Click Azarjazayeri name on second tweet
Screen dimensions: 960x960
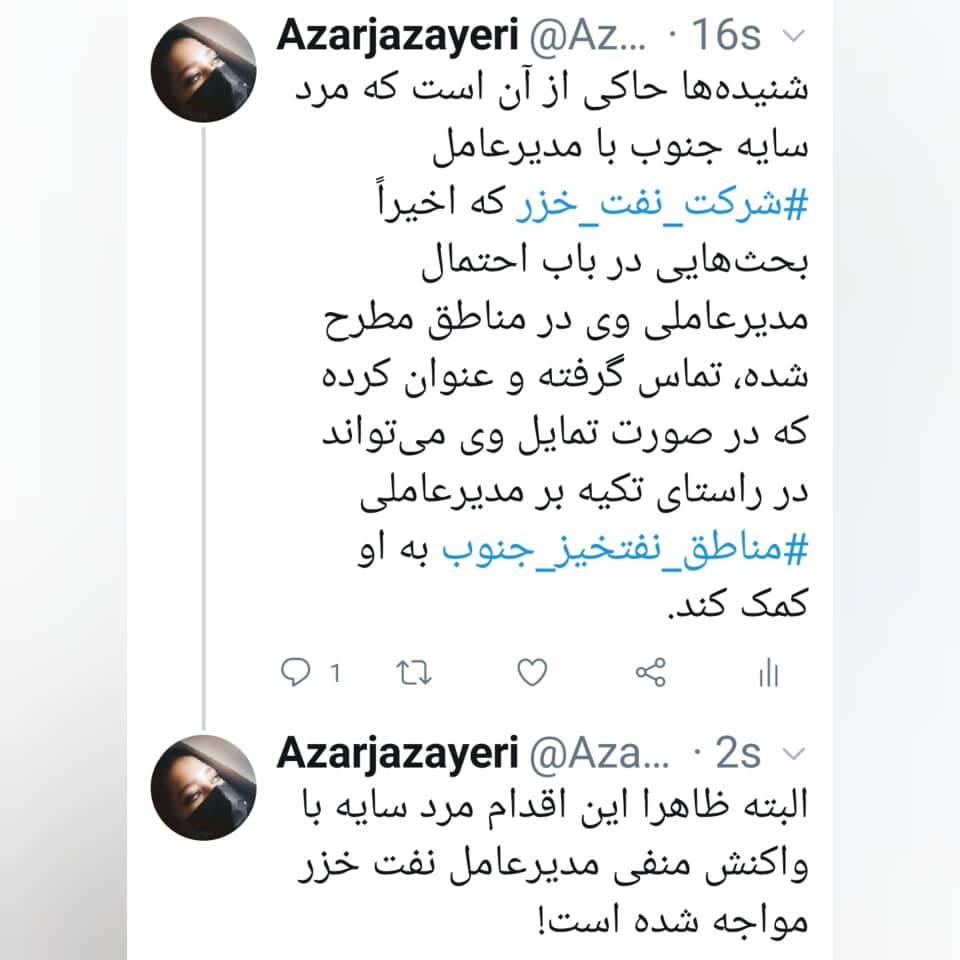coord(398,752)
